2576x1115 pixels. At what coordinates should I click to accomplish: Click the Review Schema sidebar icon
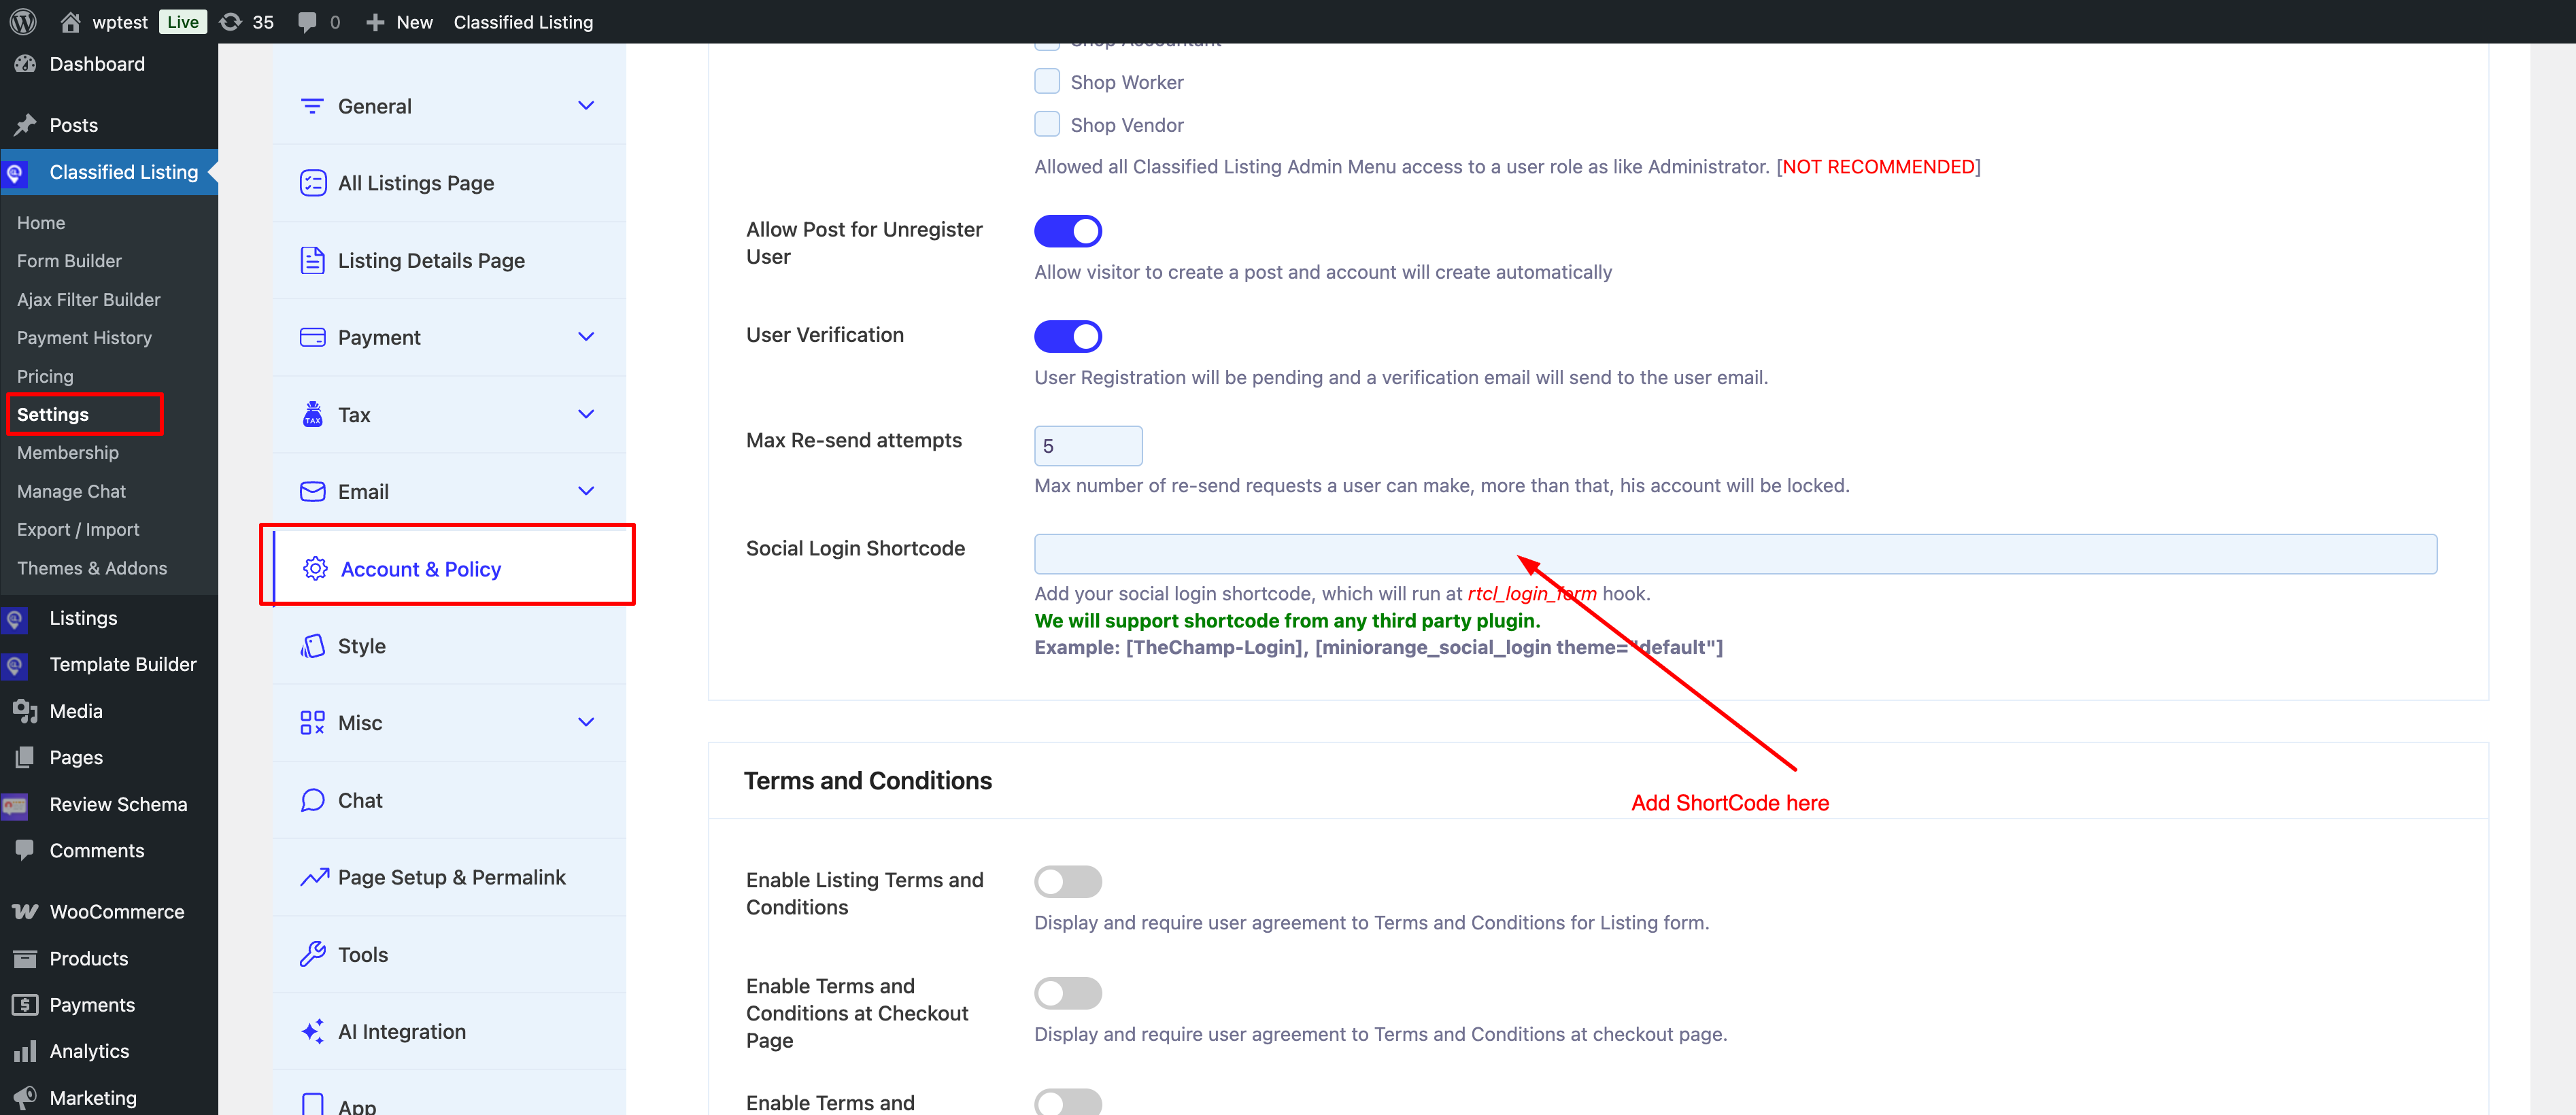coord(14,805)
